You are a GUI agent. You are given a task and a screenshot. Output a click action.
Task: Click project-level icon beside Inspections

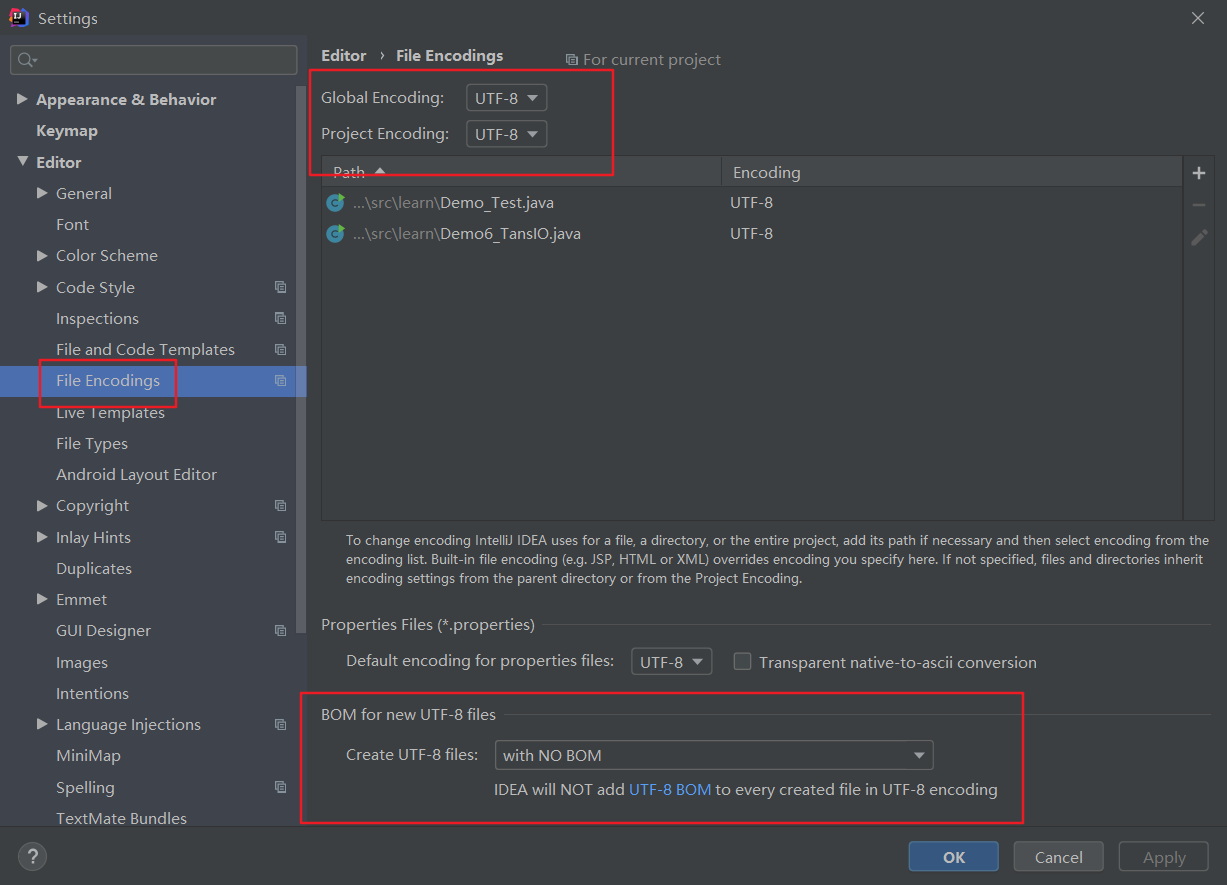tap(280, 318)
